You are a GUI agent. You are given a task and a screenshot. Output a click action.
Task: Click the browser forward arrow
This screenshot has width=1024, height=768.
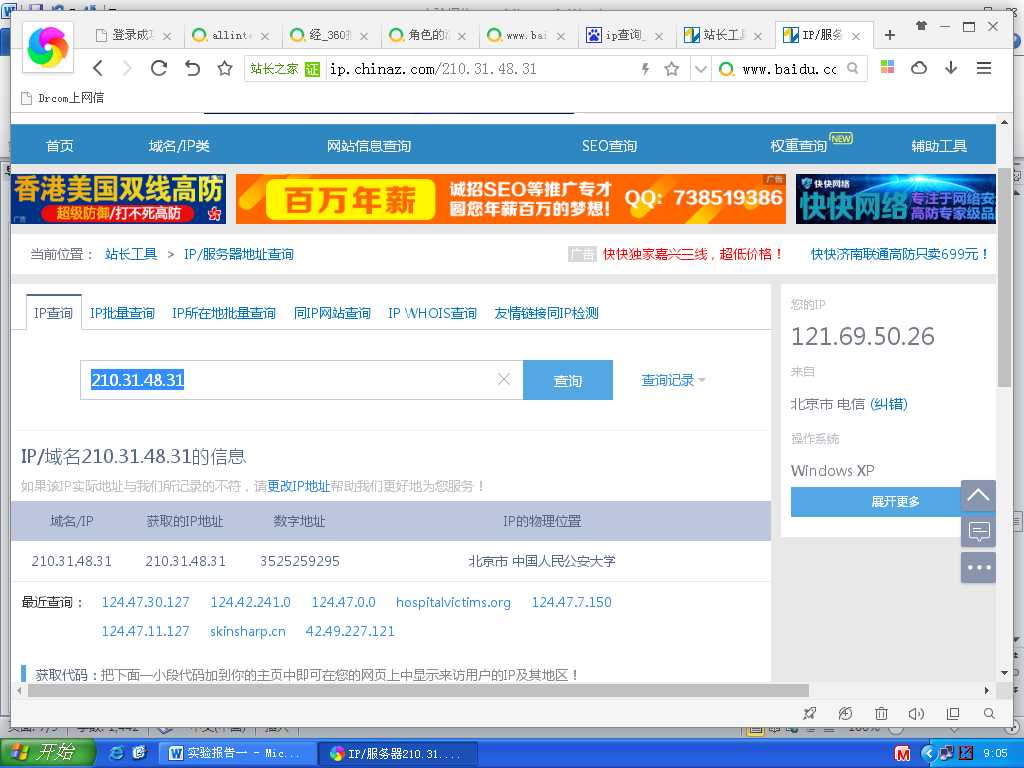click(127, 68)
